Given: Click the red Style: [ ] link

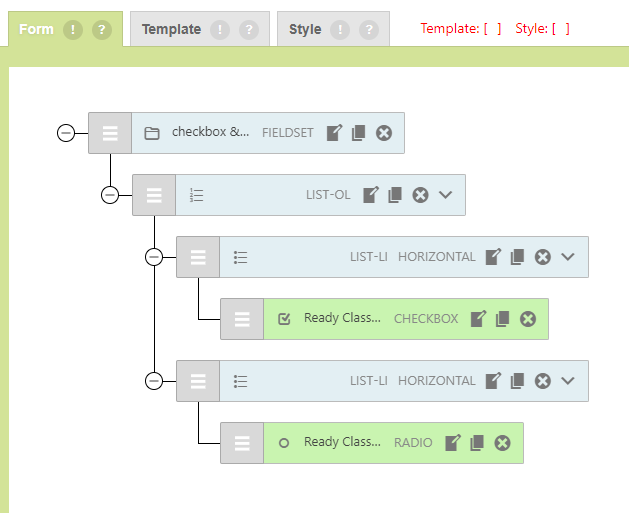Looking at the screenshot, I should tap(543, 29).
